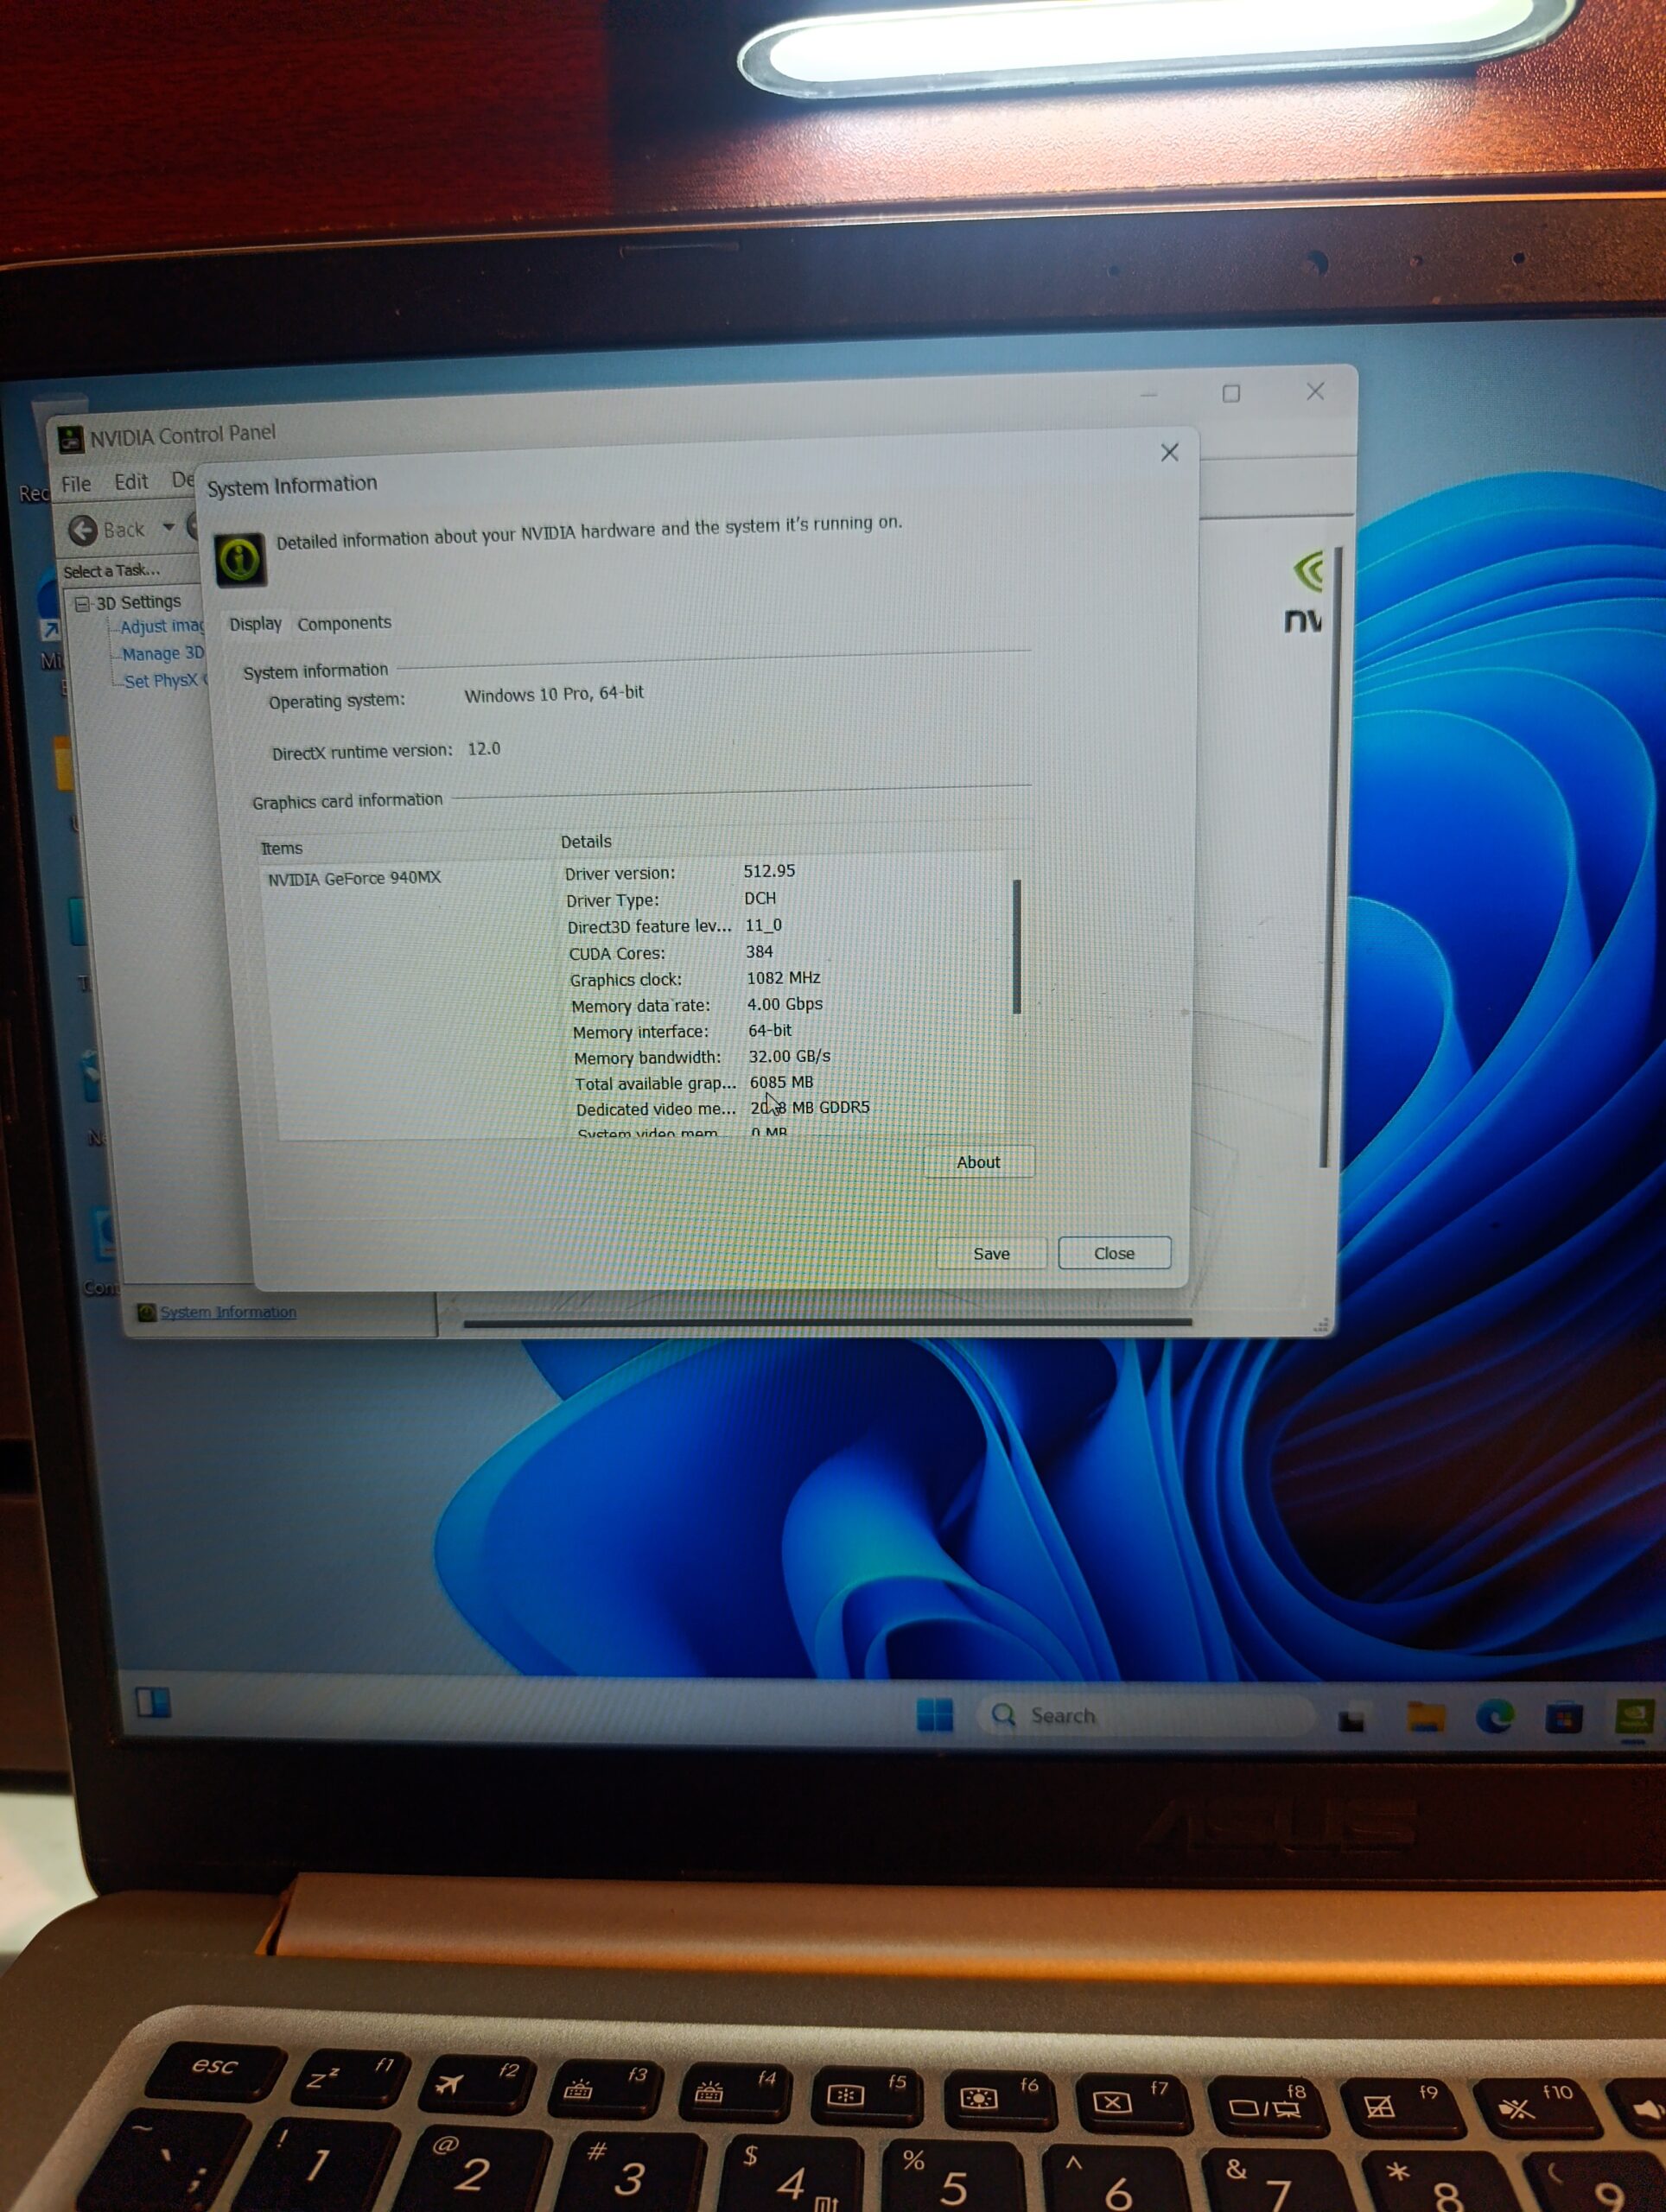
Task: Click the Memory interface 64-bit value
Action: tap(770, 1030)
